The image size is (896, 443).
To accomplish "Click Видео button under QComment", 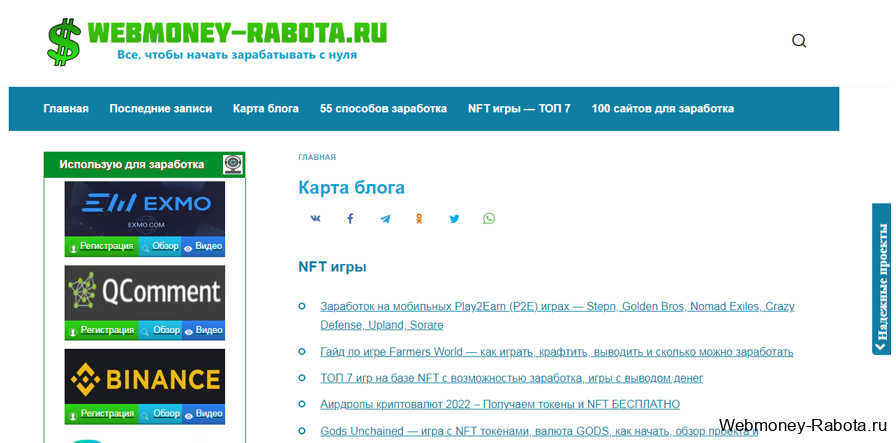I will pos(203,330).
